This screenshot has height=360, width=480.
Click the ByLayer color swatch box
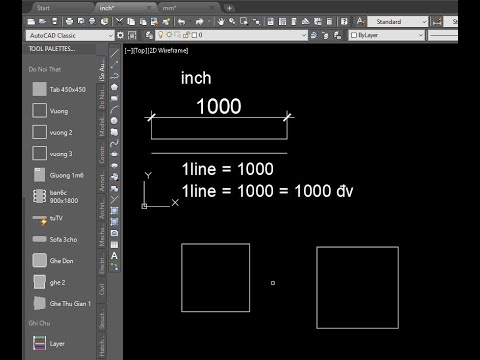(x=354, y=35)
